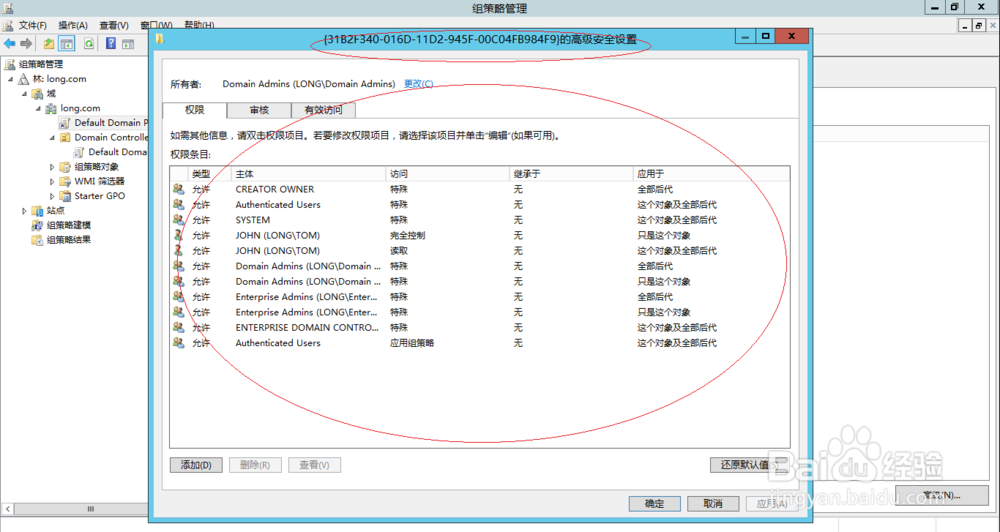Click the Domain Controllers OU folder icon
The height and width of the screenshot is (532, 1000).
click(65, 137)
